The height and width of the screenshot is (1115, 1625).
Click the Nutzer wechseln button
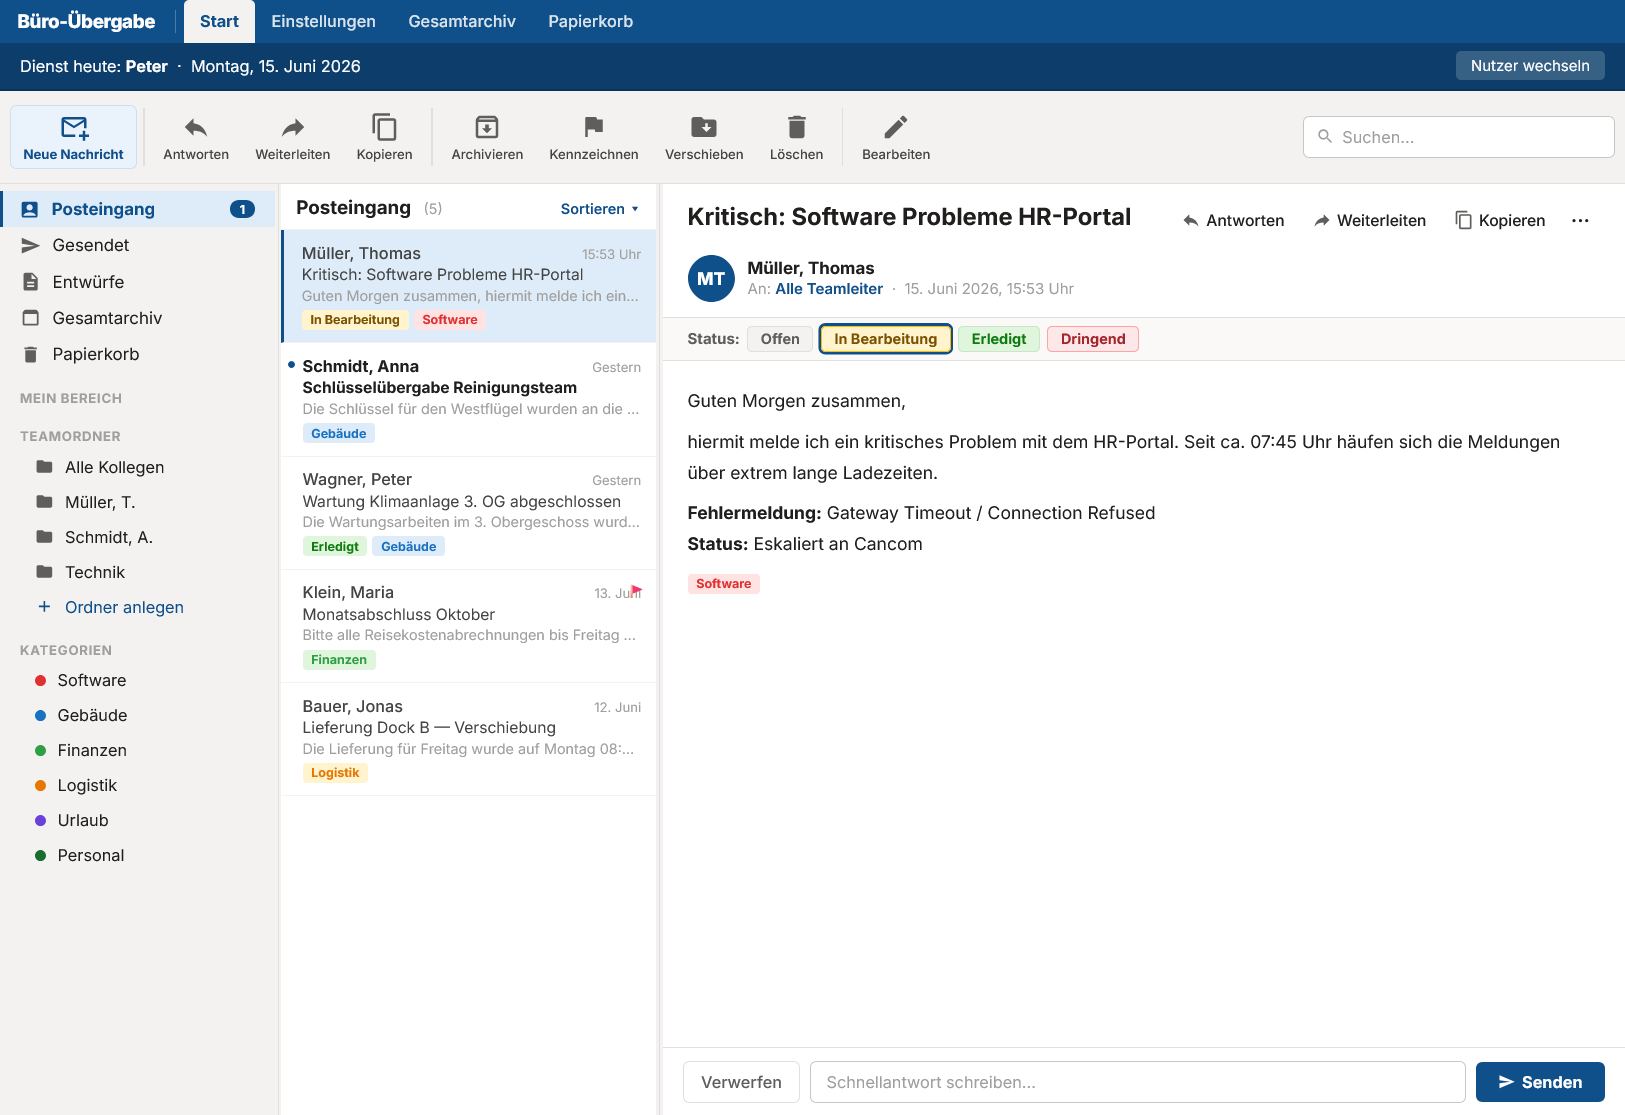click(1530, 66)
